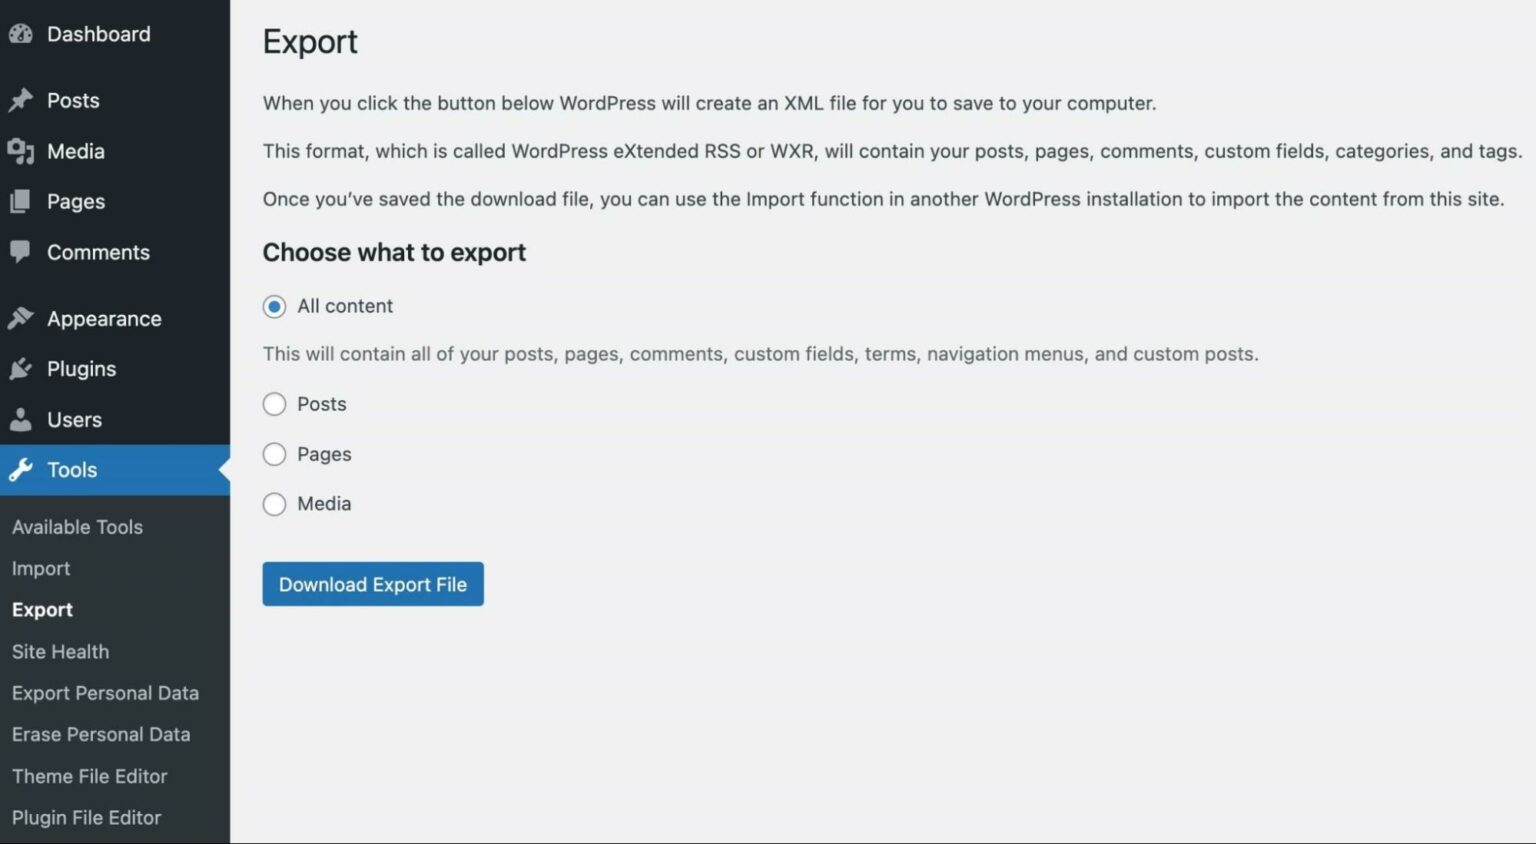The width and height of the screenshot is (1536, 844).
Task: Open Pages using the pages icon
Action: pyautogui.click(x=21, y=201)
